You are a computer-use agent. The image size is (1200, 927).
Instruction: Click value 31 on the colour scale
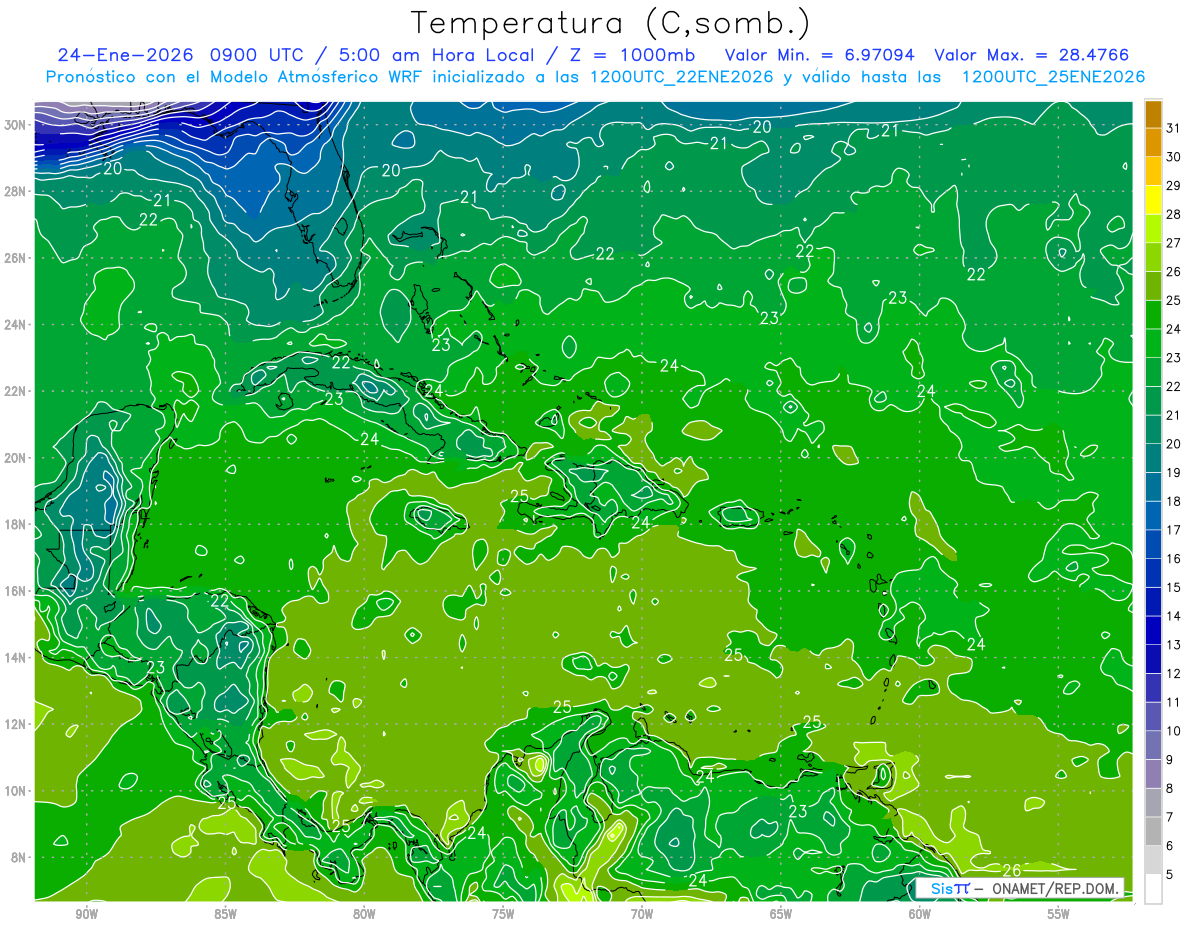click(x=1174, y=128)
